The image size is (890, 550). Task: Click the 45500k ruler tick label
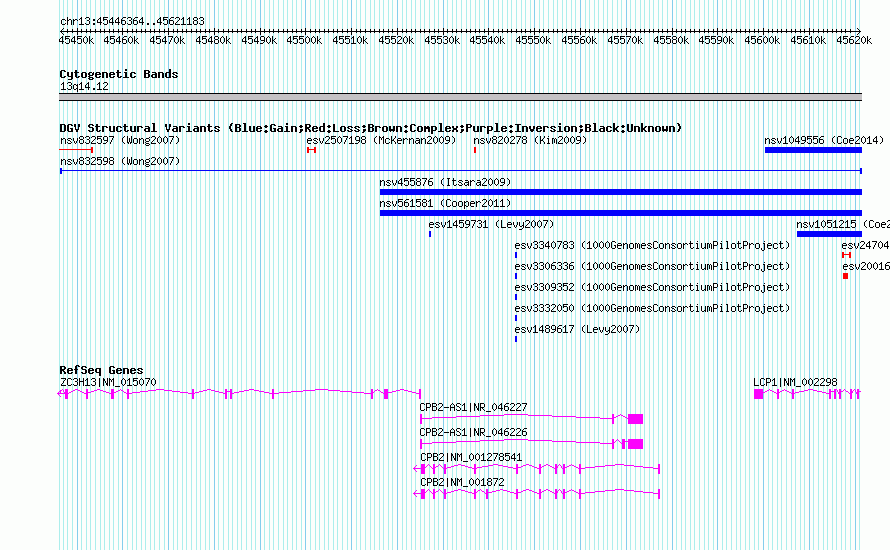tap(304, 41)
